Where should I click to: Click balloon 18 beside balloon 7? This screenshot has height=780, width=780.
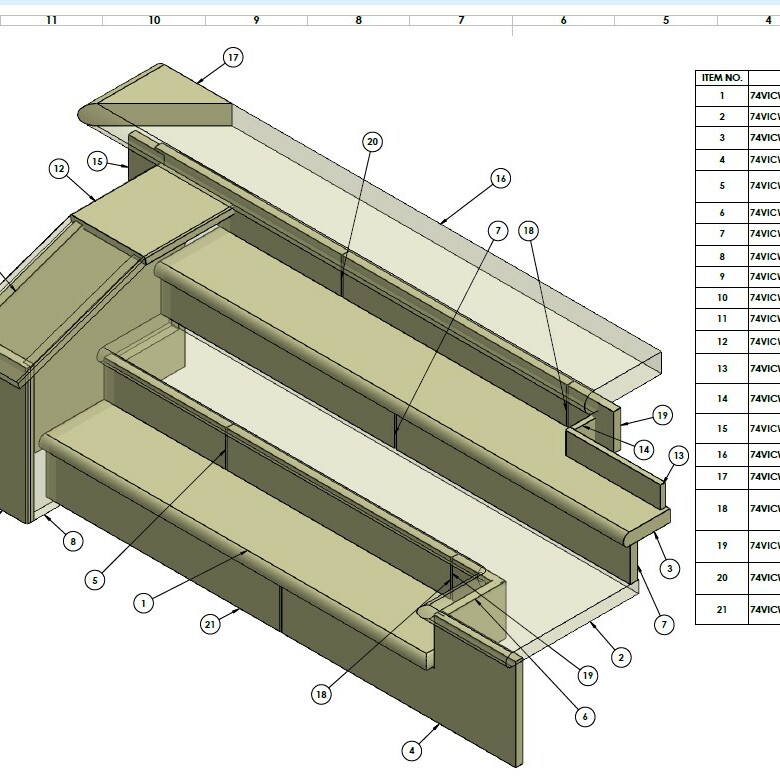[x=528, y=231]
